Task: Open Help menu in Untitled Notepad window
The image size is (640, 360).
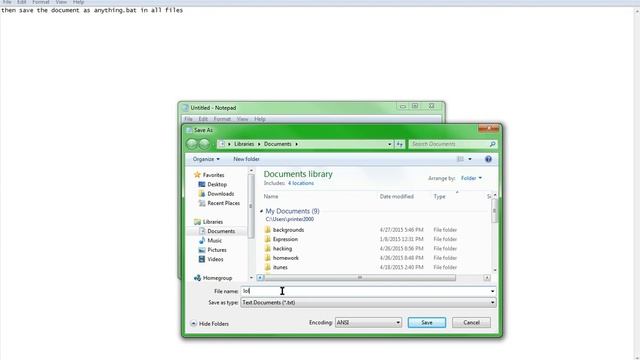Action: (x=260, y=119)
